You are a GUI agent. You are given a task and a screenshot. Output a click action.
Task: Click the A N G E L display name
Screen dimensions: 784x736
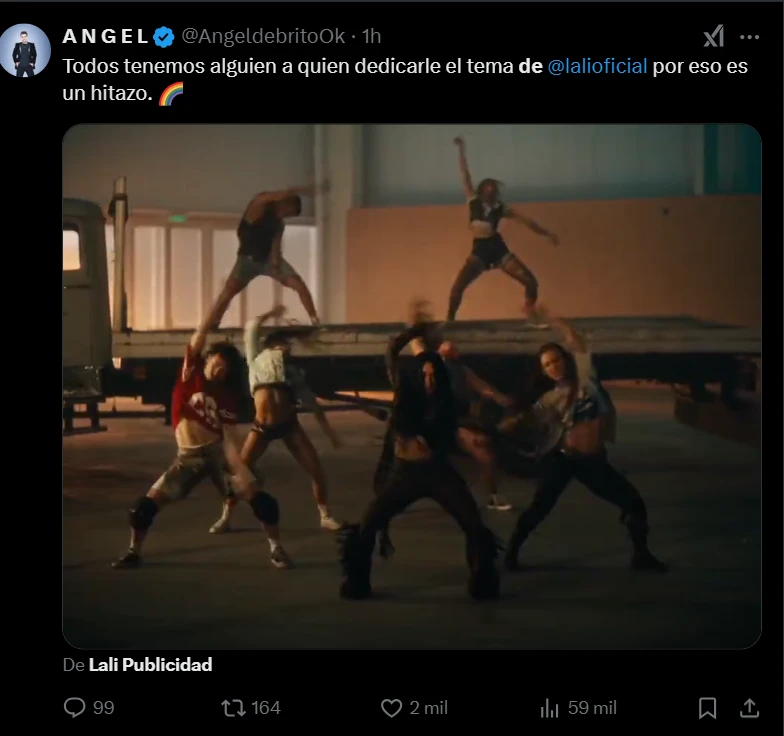point(105,37)
